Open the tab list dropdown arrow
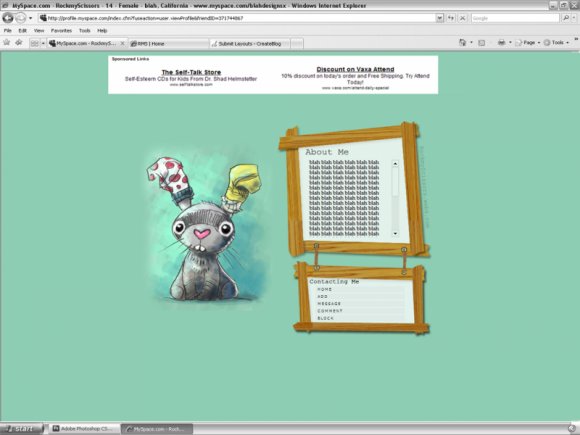The width and height of the screenshot is (580, 435). (x=43, y=43)
